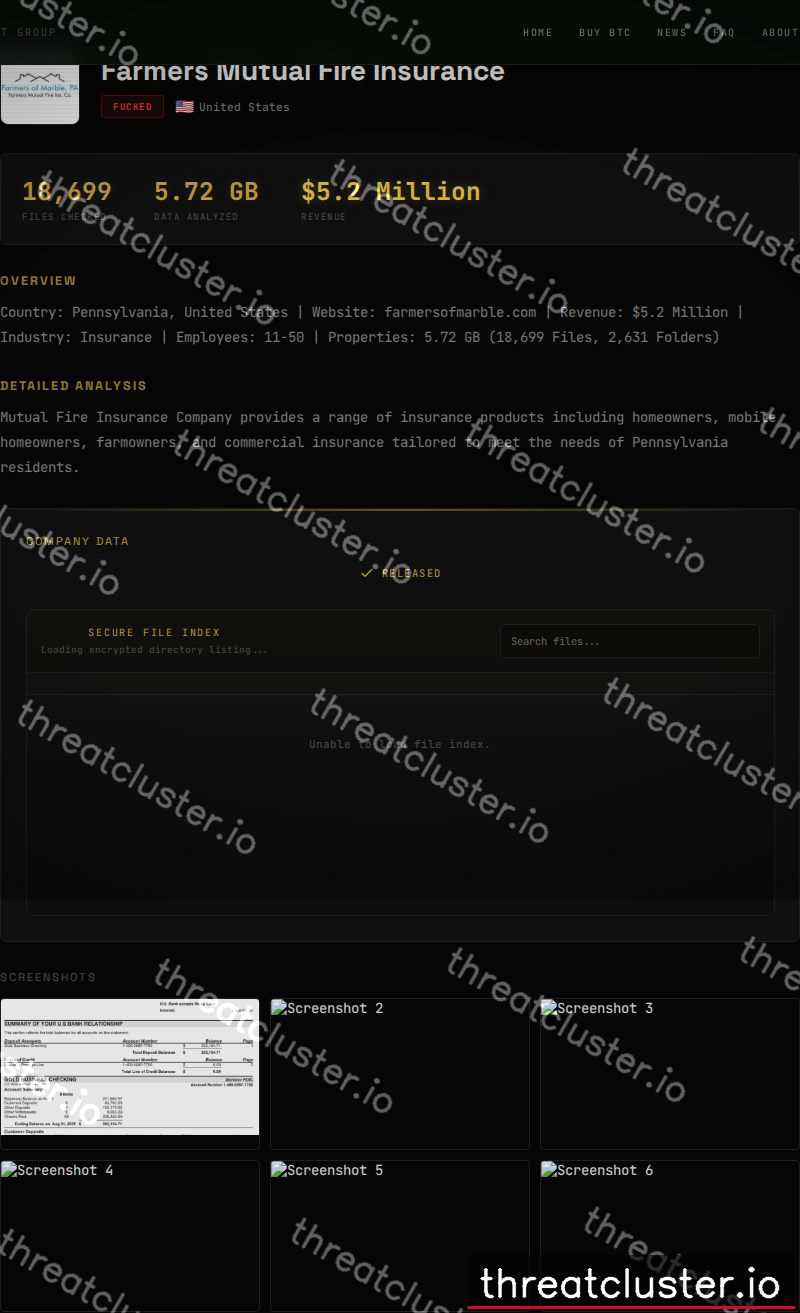The width and height of the screenshot is (800, 1313).
Task: Click the SCREENSHOTS section heading
Action: click(x=48, y=977)
